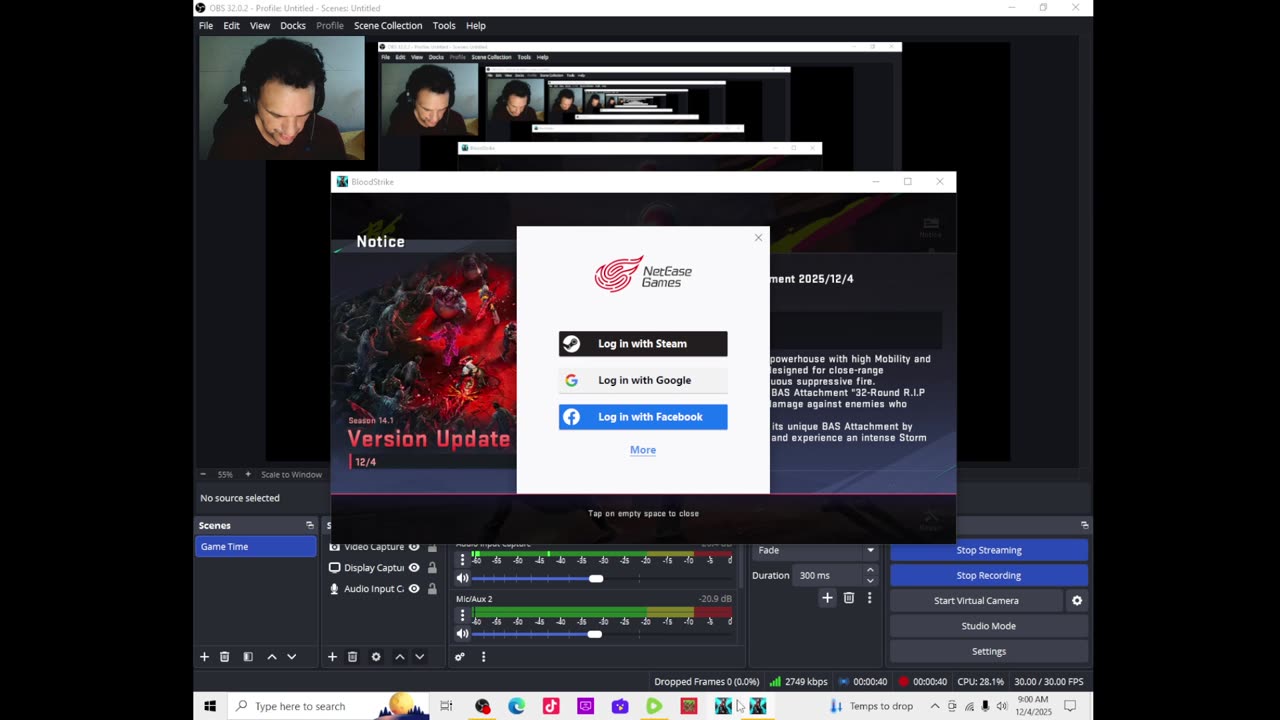This screenshot has height=720, width=1280.
Task: Click the Facebook logo on login button
Action: 571,417
